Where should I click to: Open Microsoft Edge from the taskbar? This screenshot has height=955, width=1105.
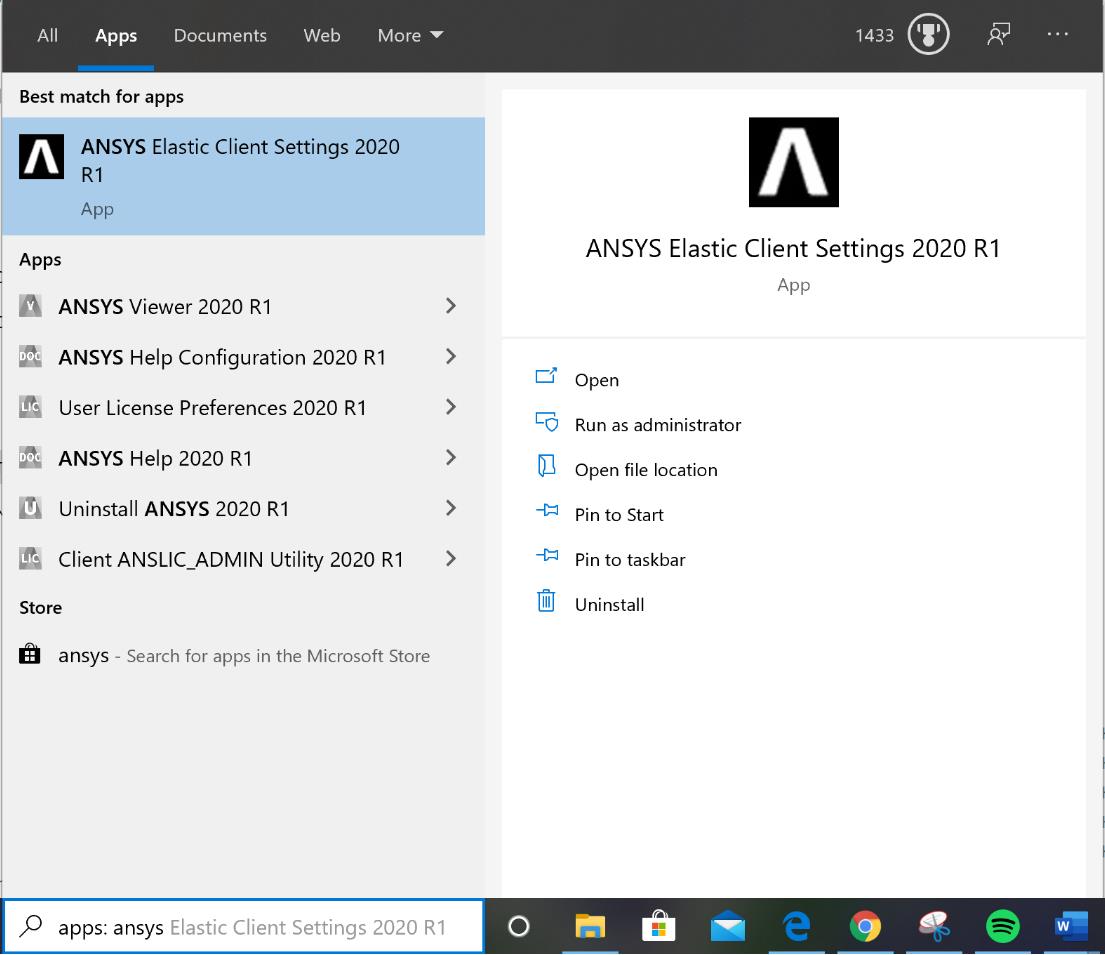point(797,926)
